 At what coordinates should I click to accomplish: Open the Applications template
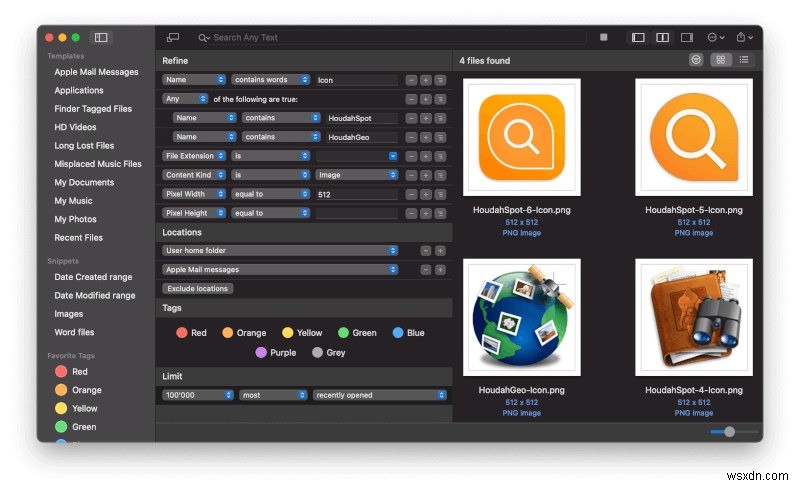click(79, 90)
